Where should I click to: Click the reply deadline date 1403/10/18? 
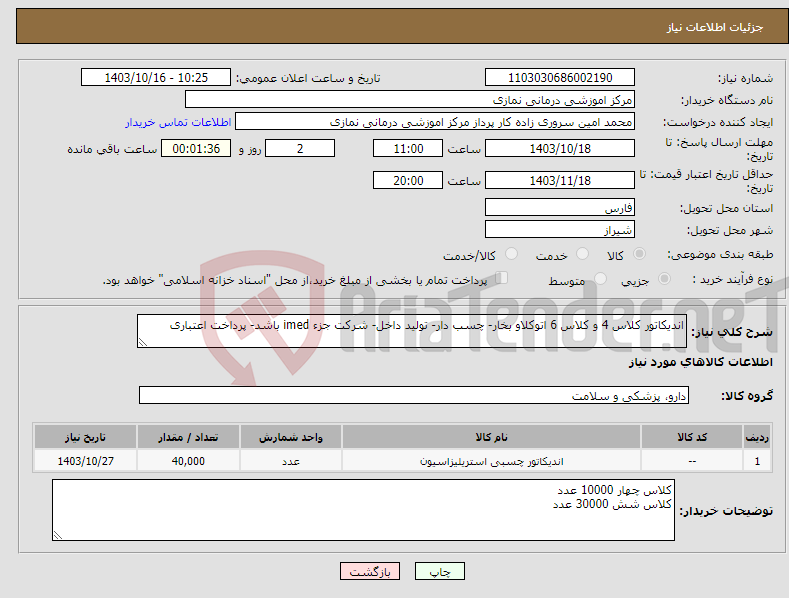coord(560,148)
